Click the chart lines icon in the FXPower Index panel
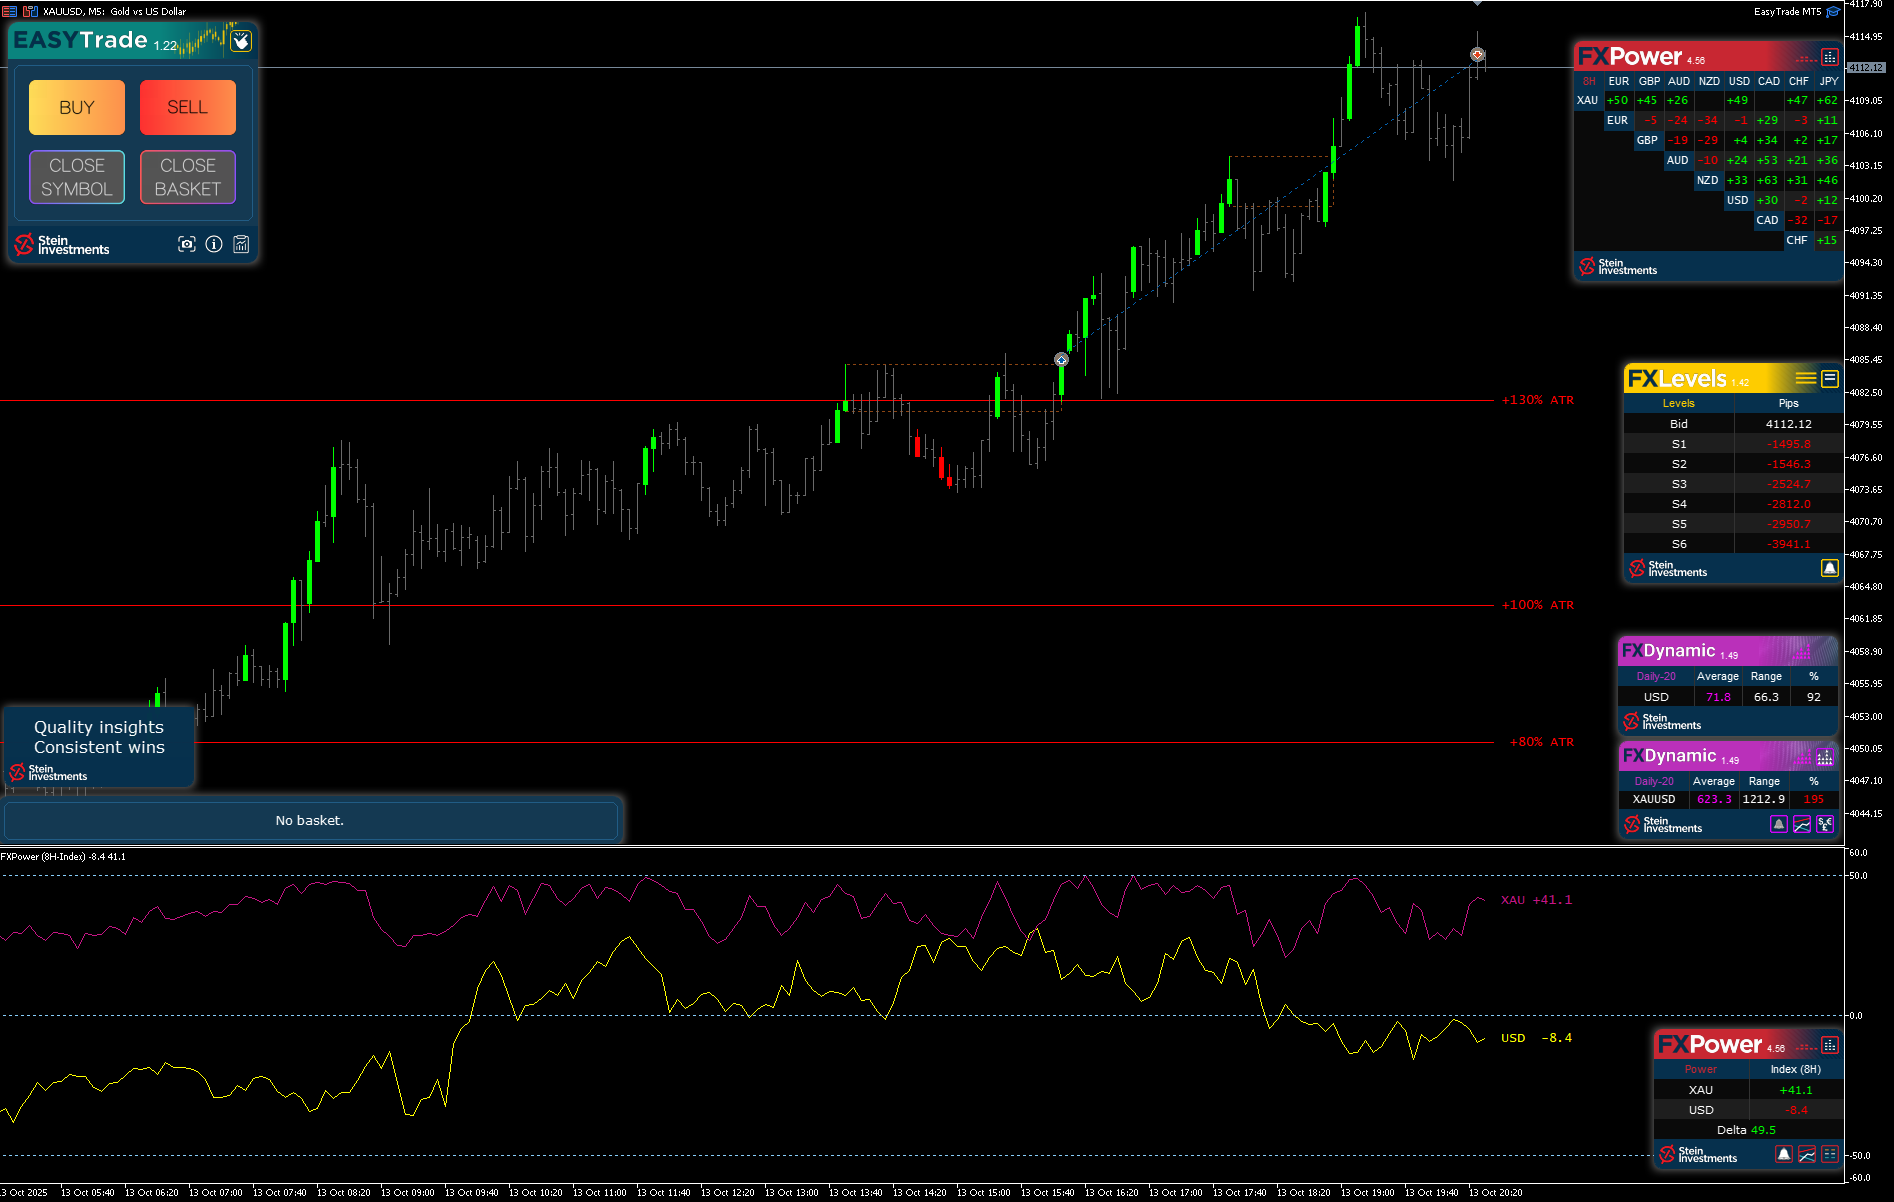The width and height of the screenshot is (1894, 1202). pyautogui.click(x=1807, y=1154)
